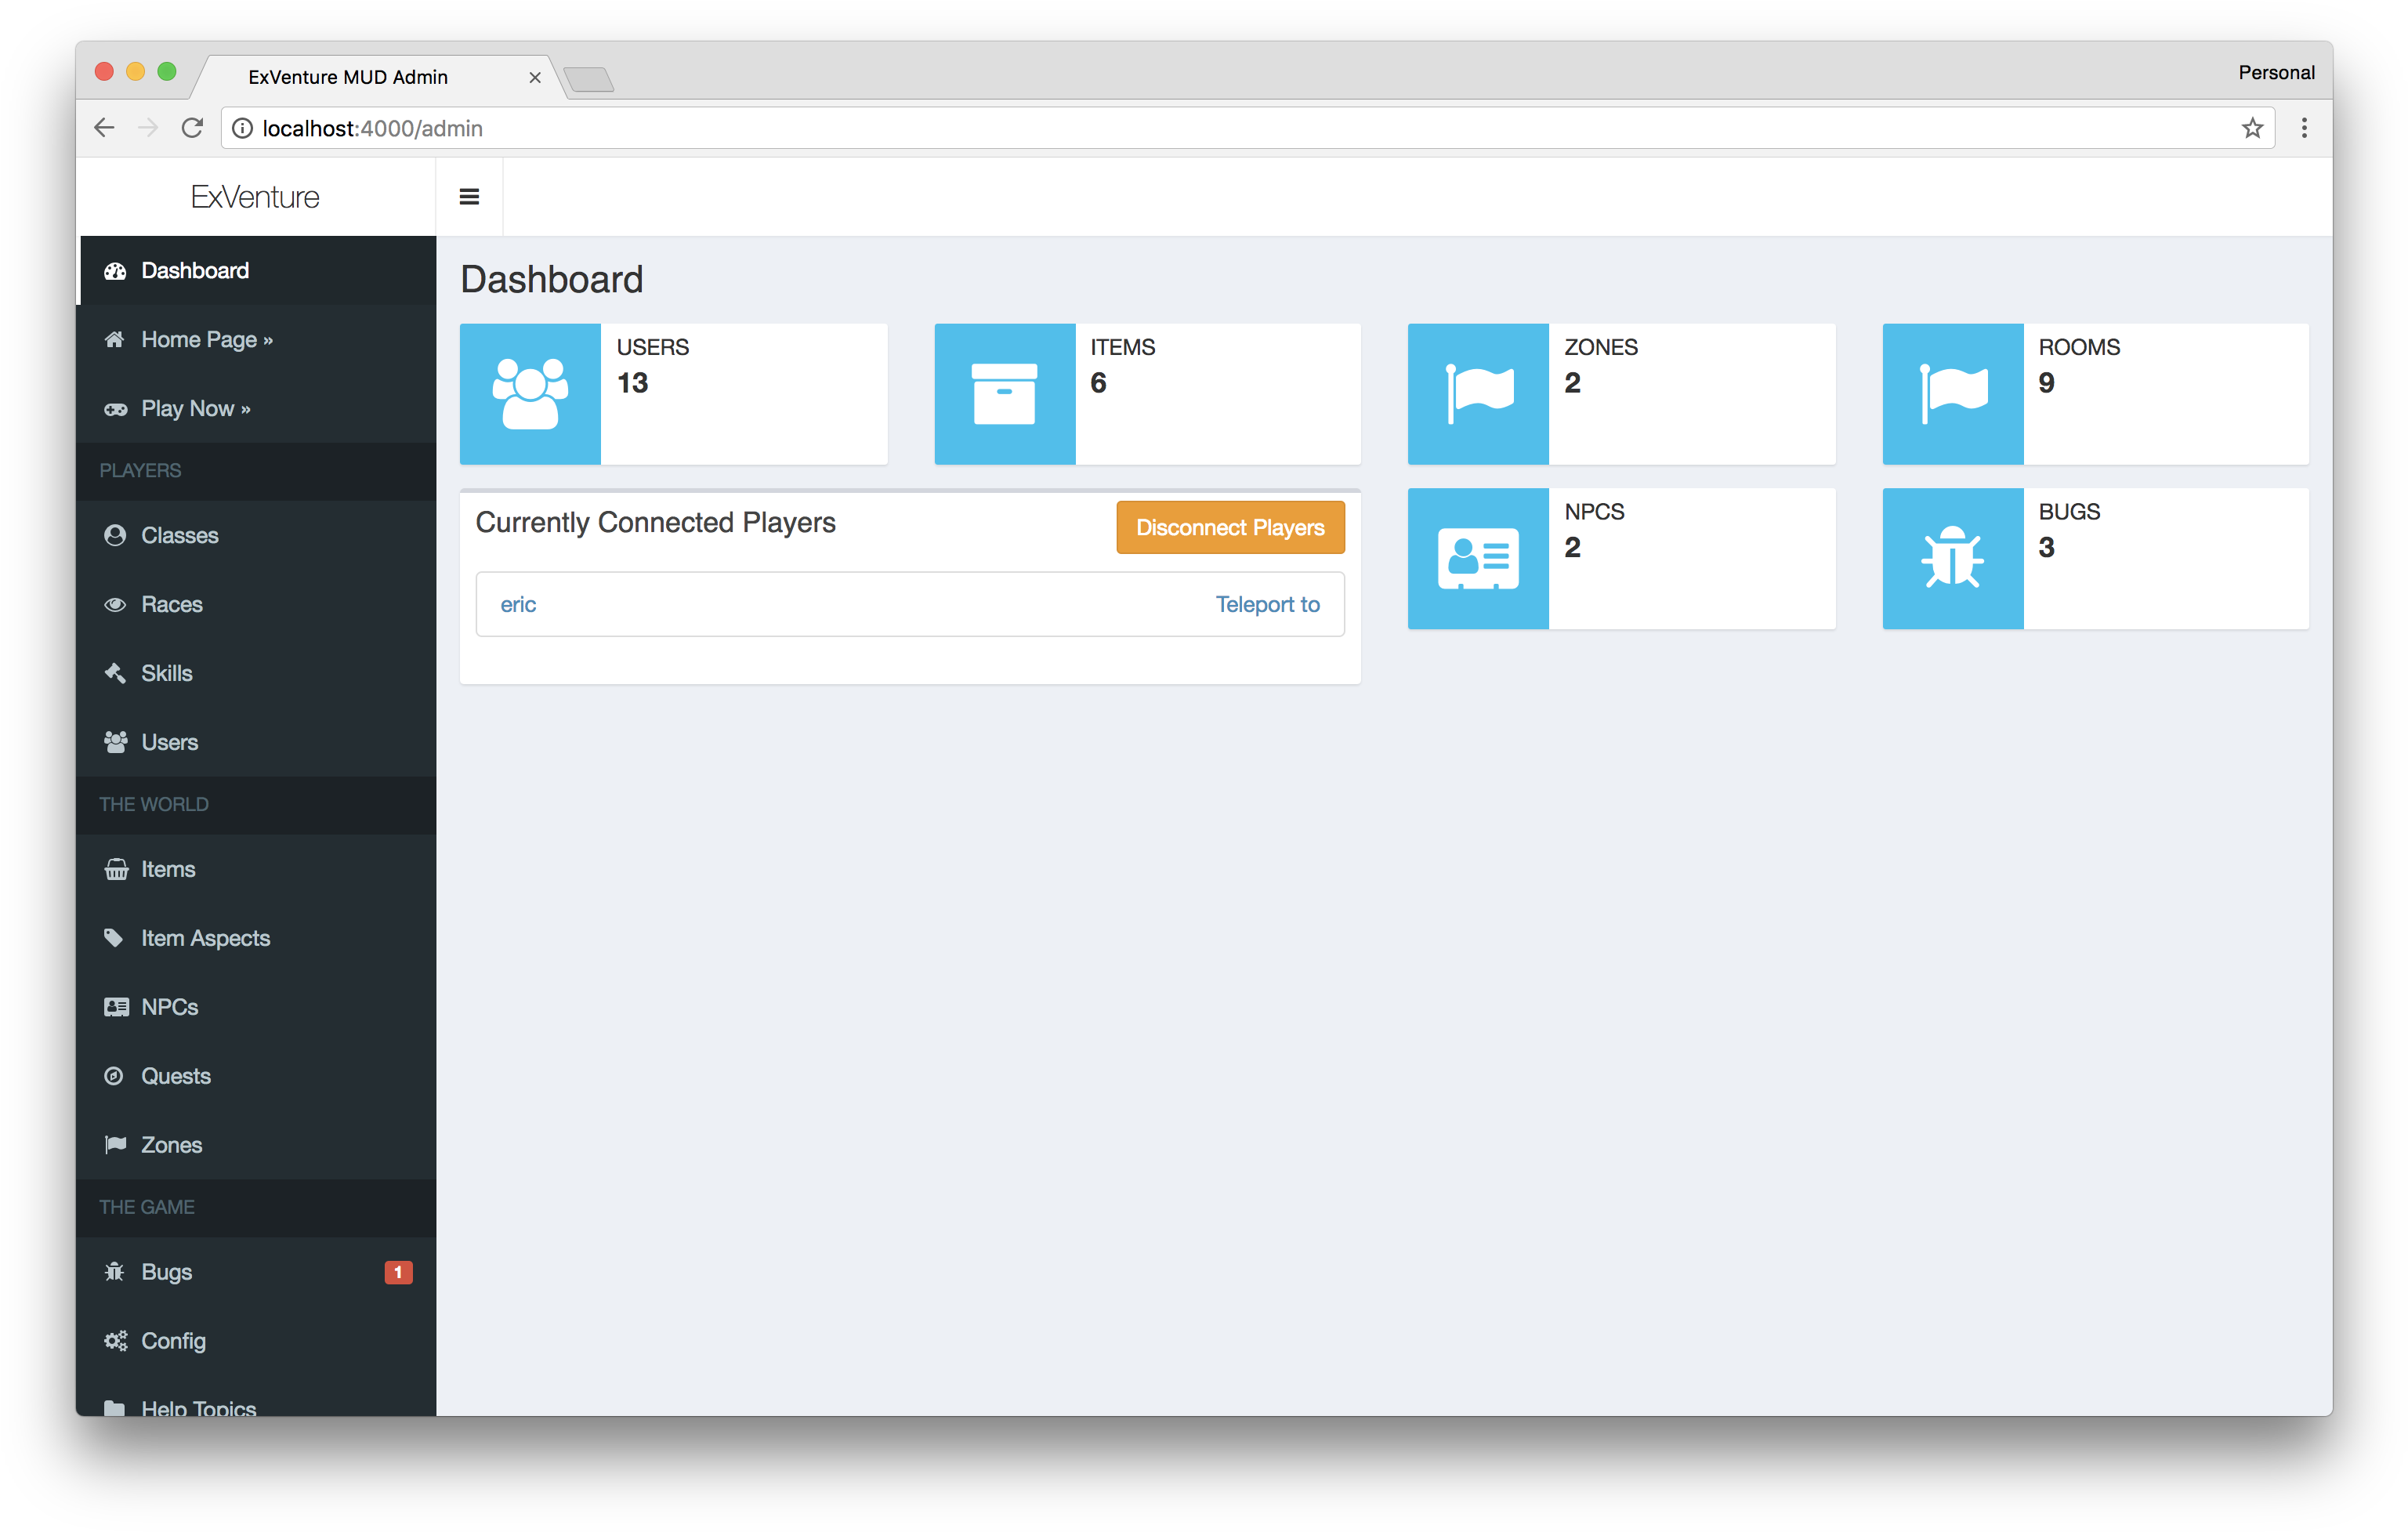Open Items using the basket icon
This screenshot has width=2408, height=1532.
pyautogui.click(x=115, y=869)
